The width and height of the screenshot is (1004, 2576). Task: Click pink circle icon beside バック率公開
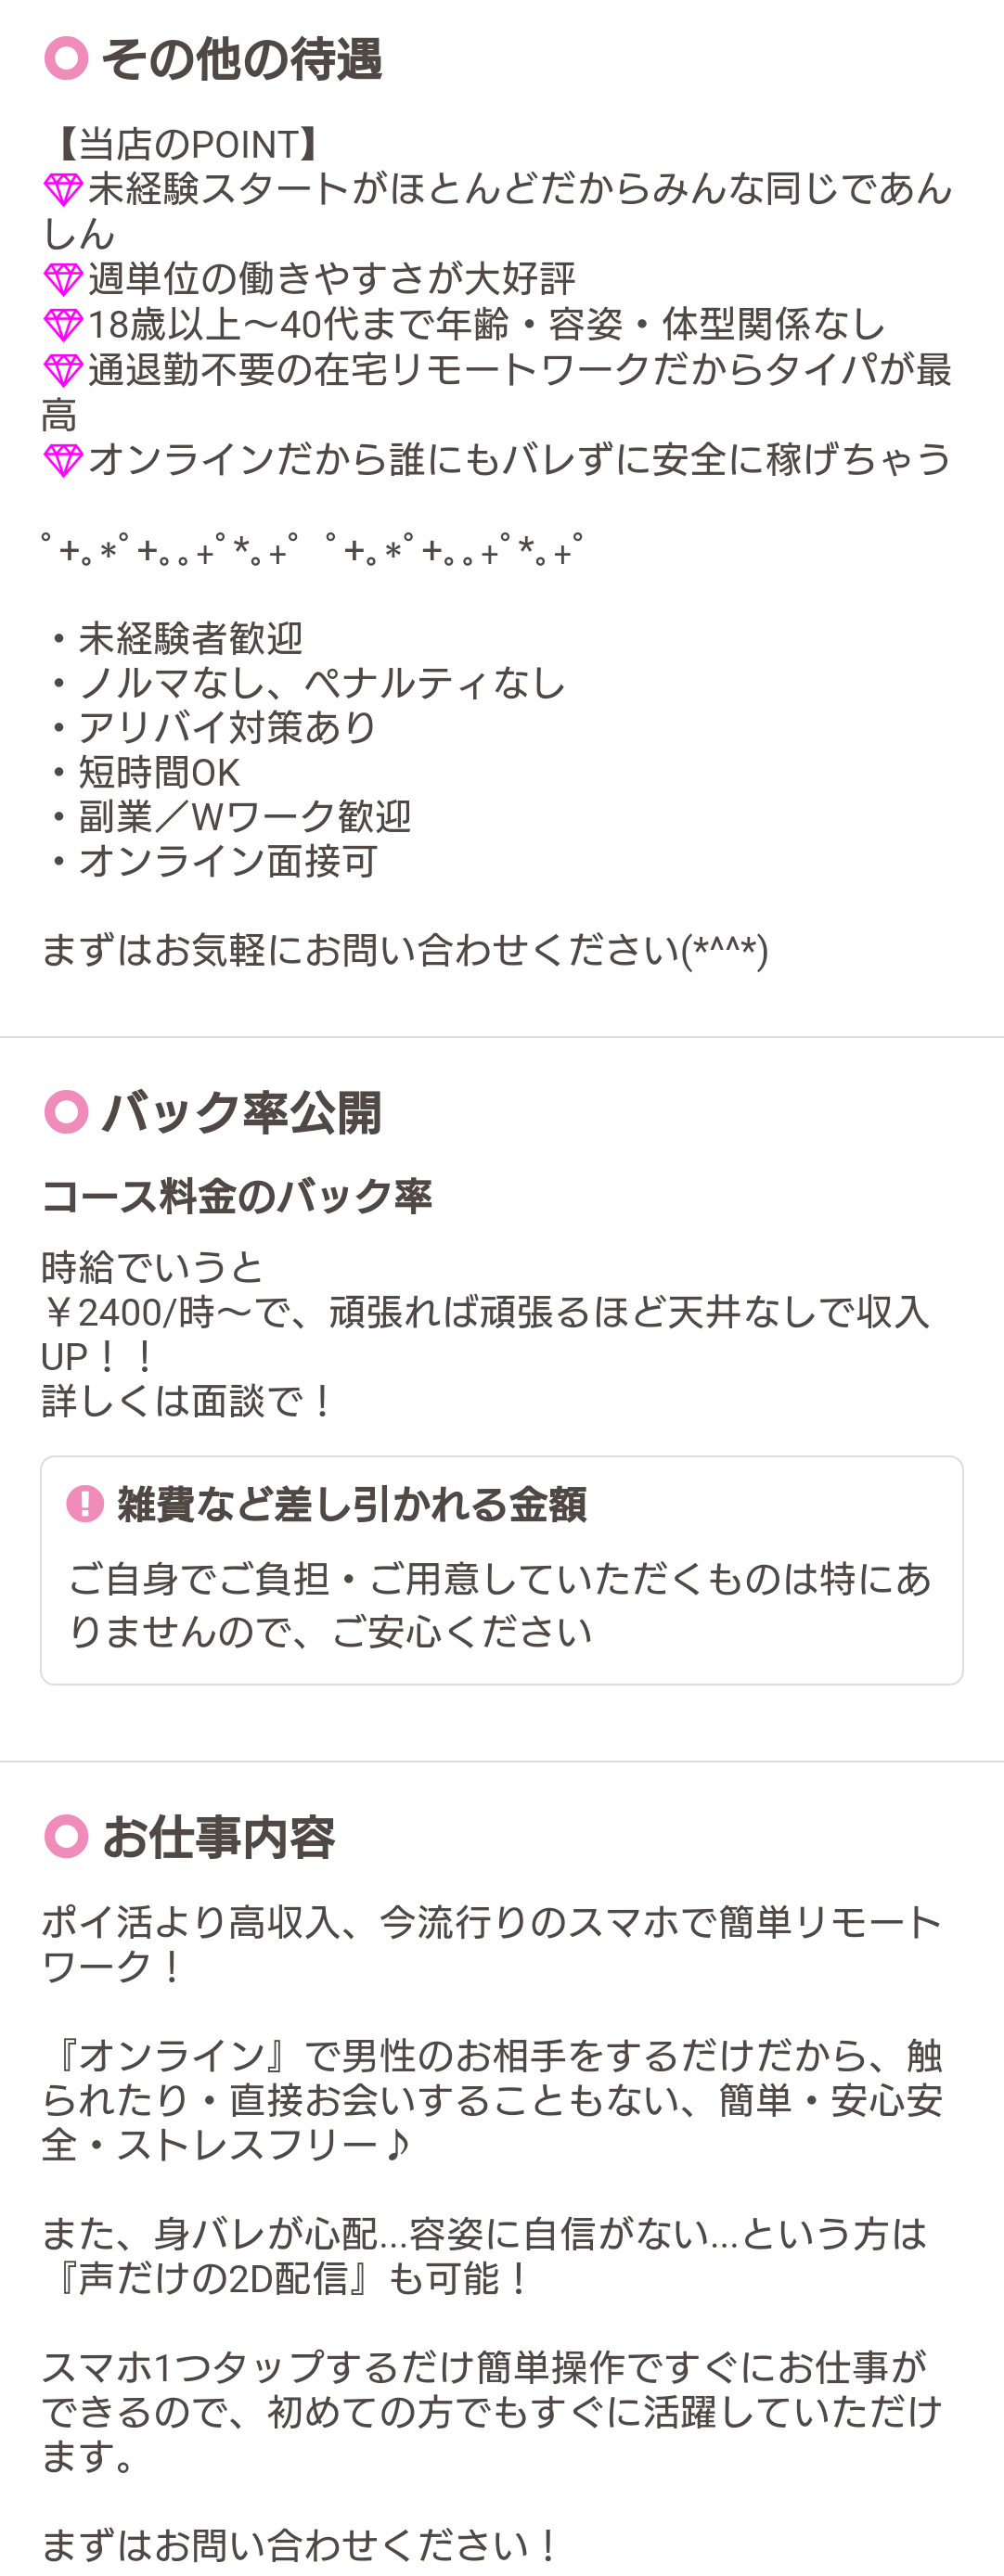click(66, 1112)
